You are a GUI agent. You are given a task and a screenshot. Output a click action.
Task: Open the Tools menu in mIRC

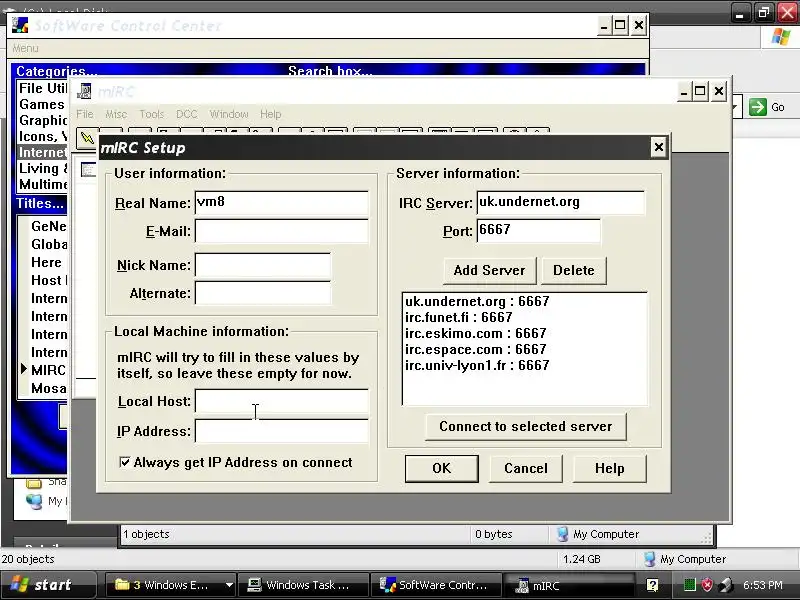coord(152,114)
